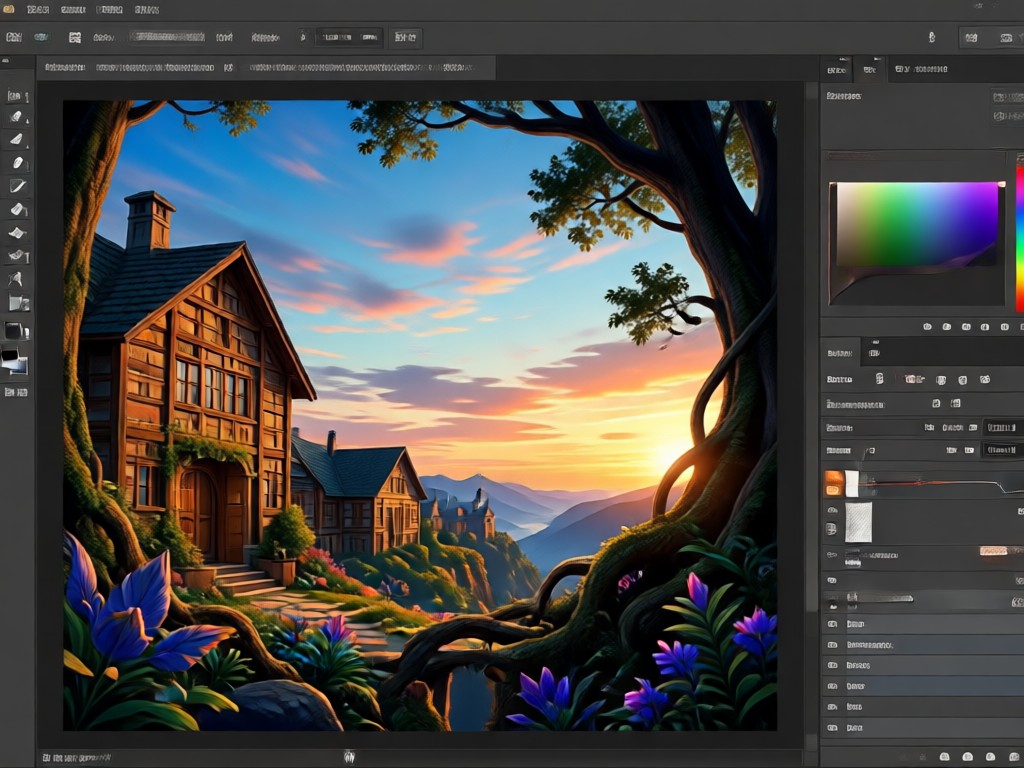
Task: Toggle visibility of the fourth text-labeled layer row
Action: pos(833,686)
